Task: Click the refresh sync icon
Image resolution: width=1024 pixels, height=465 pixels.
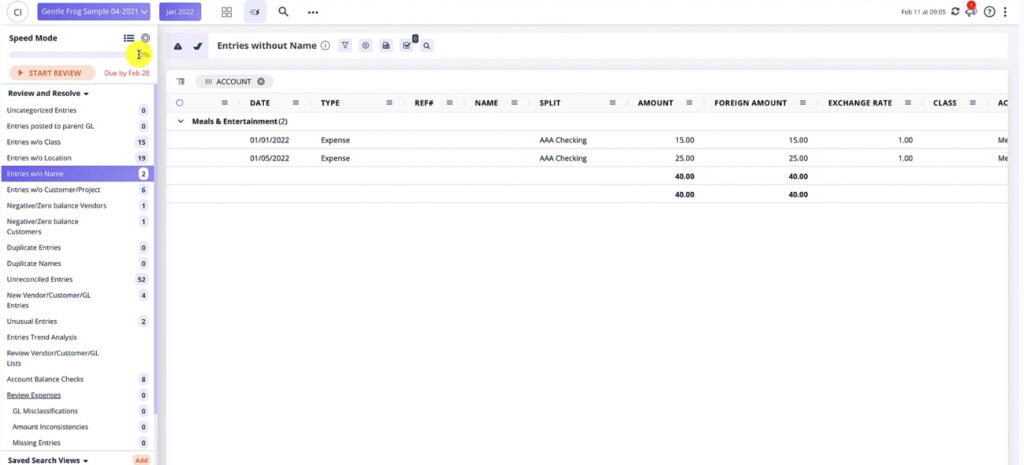Action: [x=955, y=12]
